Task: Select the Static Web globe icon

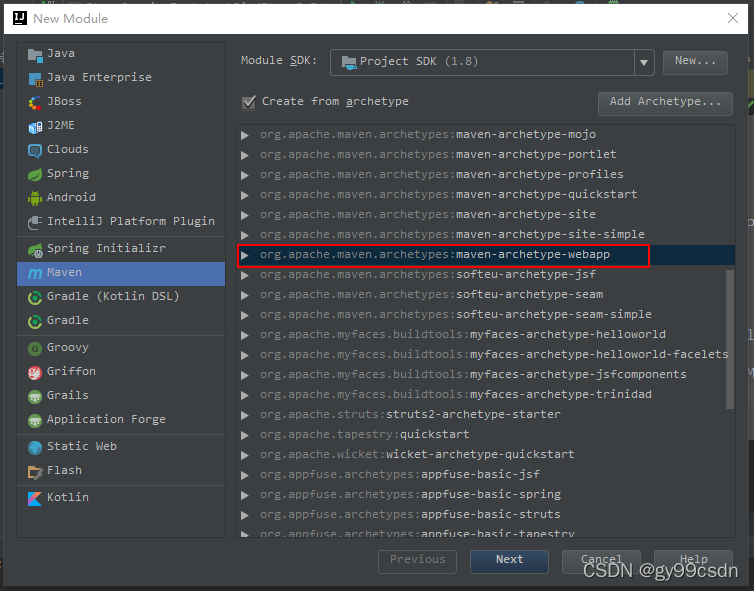Action: point(35,447)
